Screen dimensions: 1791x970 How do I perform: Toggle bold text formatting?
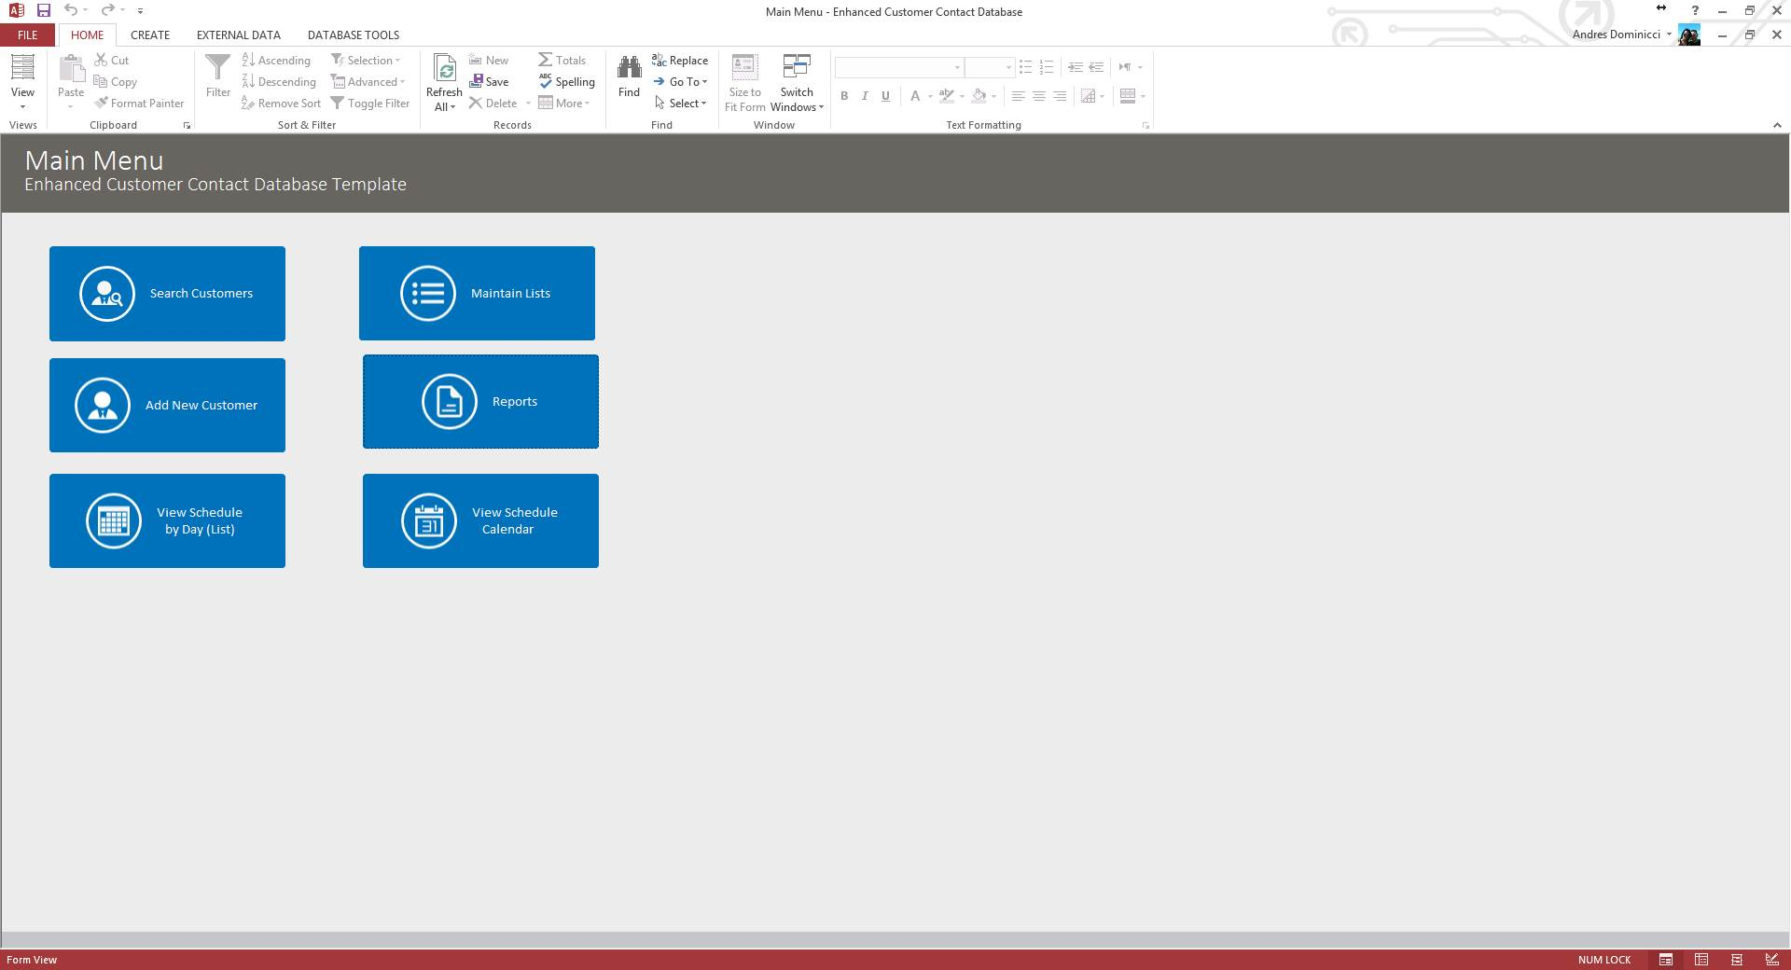(x=845, y=96)
